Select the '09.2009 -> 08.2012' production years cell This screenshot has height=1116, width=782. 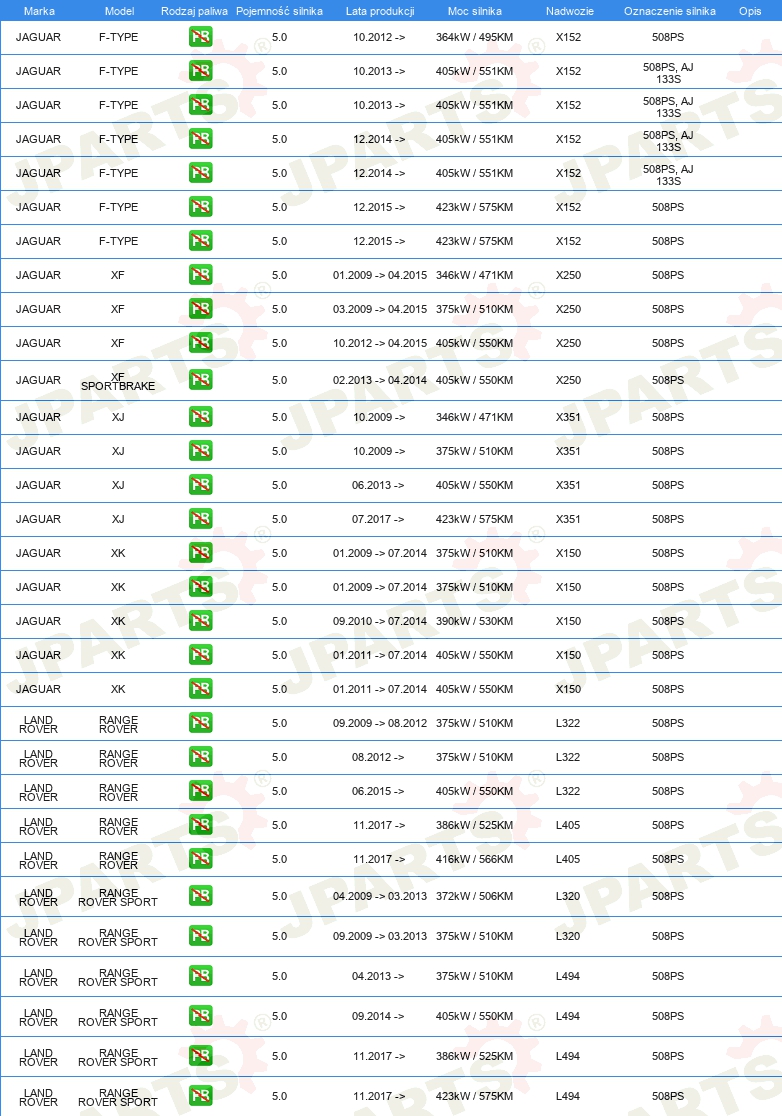pos(380,723)
